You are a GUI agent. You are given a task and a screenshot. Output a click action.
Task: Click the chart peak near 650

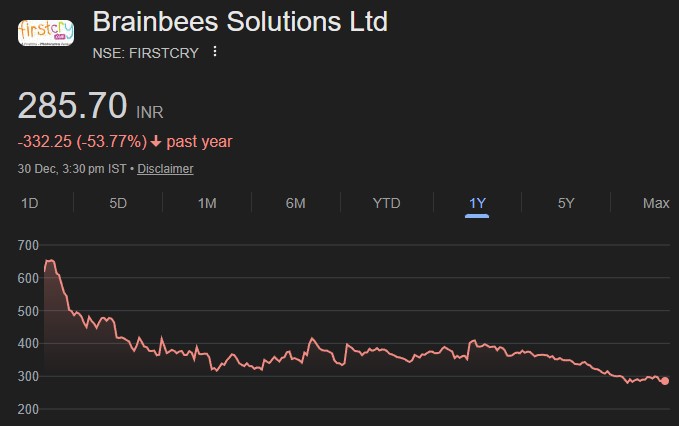coord(49,261)
